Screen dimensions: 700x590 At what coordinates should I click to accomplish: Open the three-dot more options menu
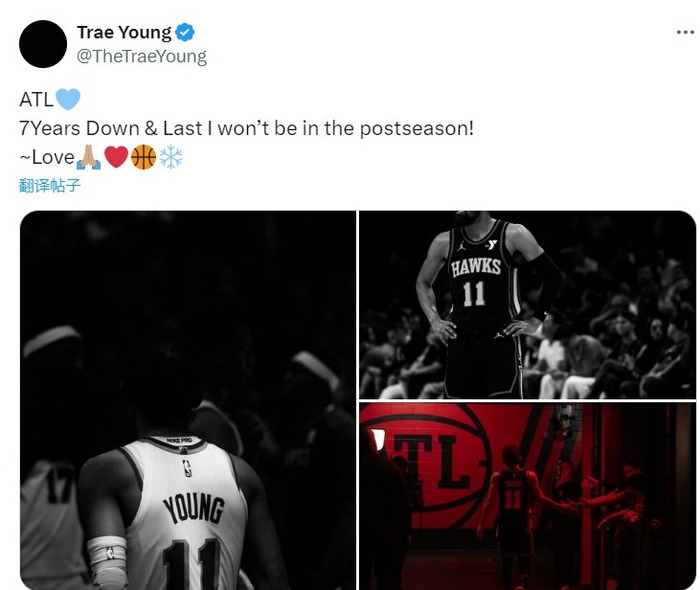point(686,32)
